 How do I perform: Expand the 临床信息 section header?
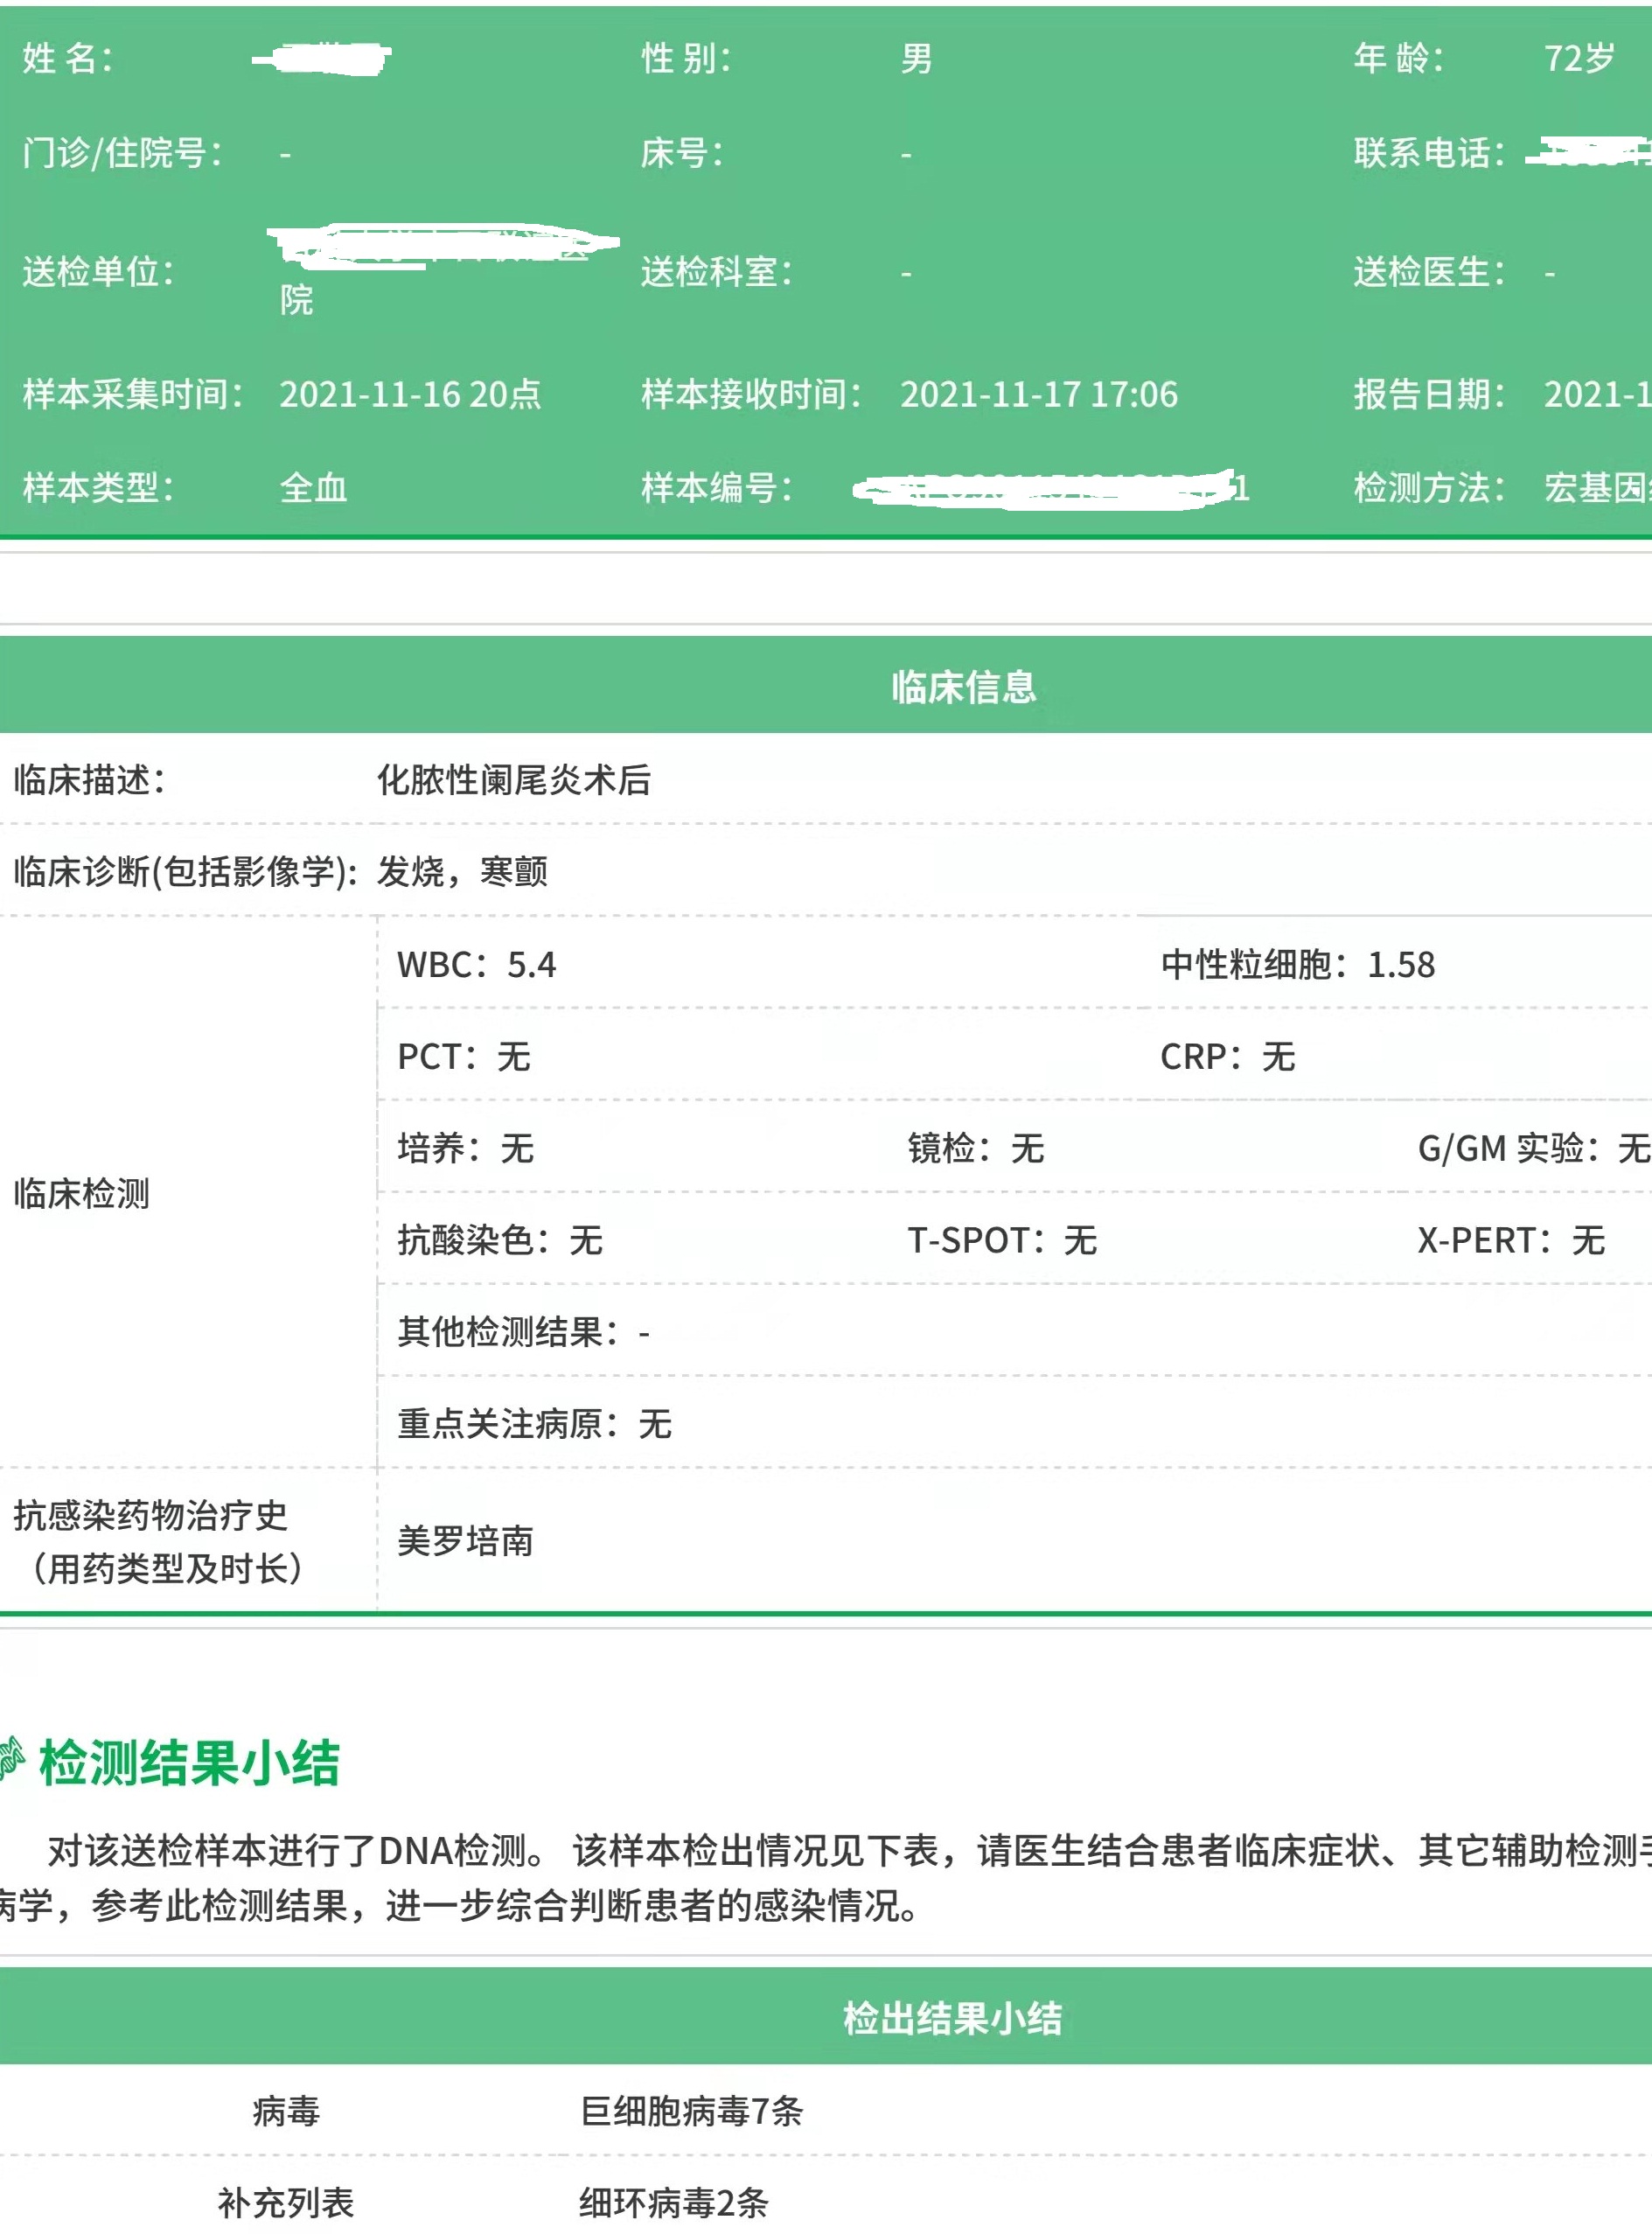point(963,686)
